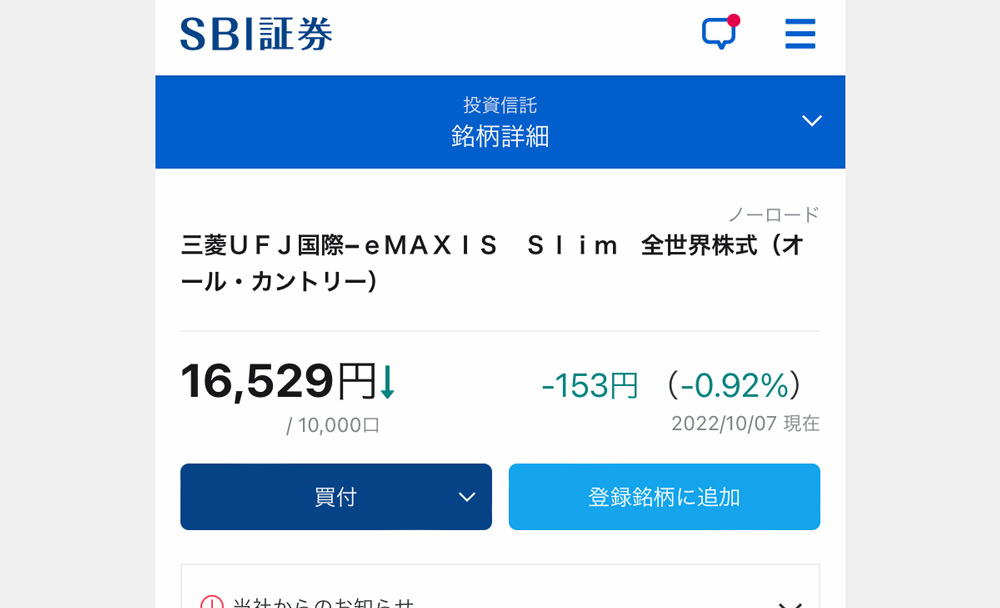The width and height of the screenshot is (1000, 608).
Task: Select the 投資信託 label in blue header
Action: point(500,105)
